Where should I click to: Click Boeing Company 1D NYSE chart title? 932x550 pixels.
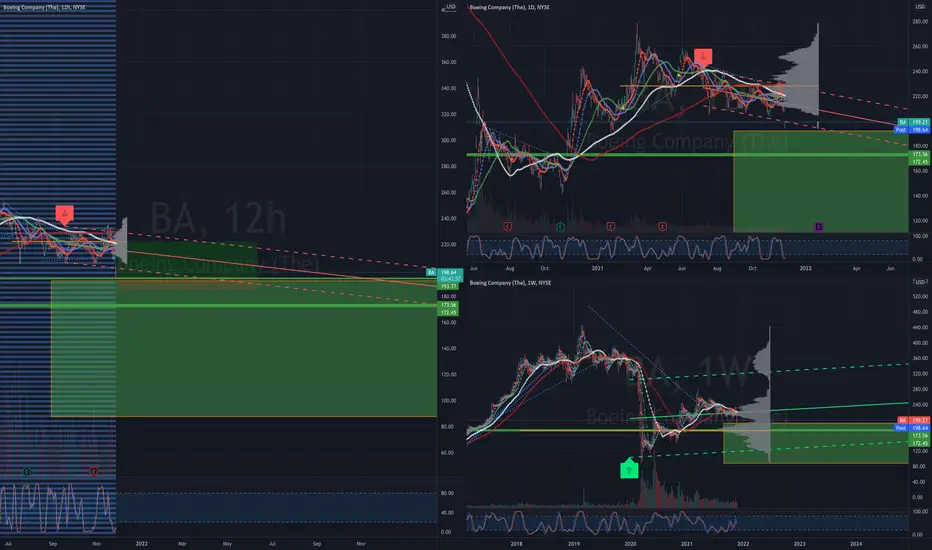coord(509,7)
